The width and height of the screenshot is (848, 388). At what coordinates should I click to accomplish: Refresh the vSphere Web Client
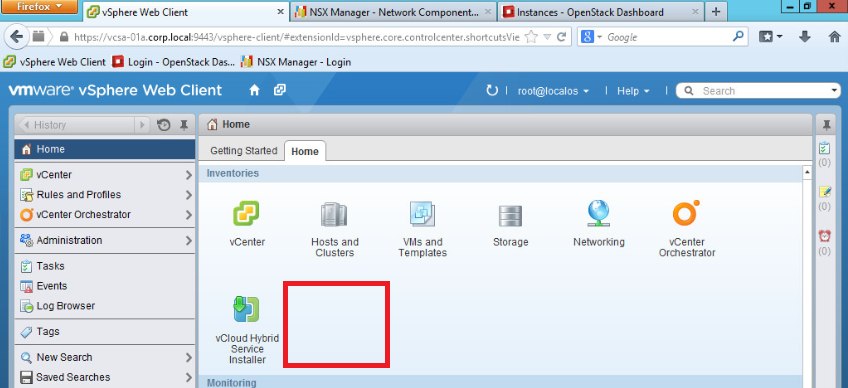pyautogui.click(x=492, y=90)
